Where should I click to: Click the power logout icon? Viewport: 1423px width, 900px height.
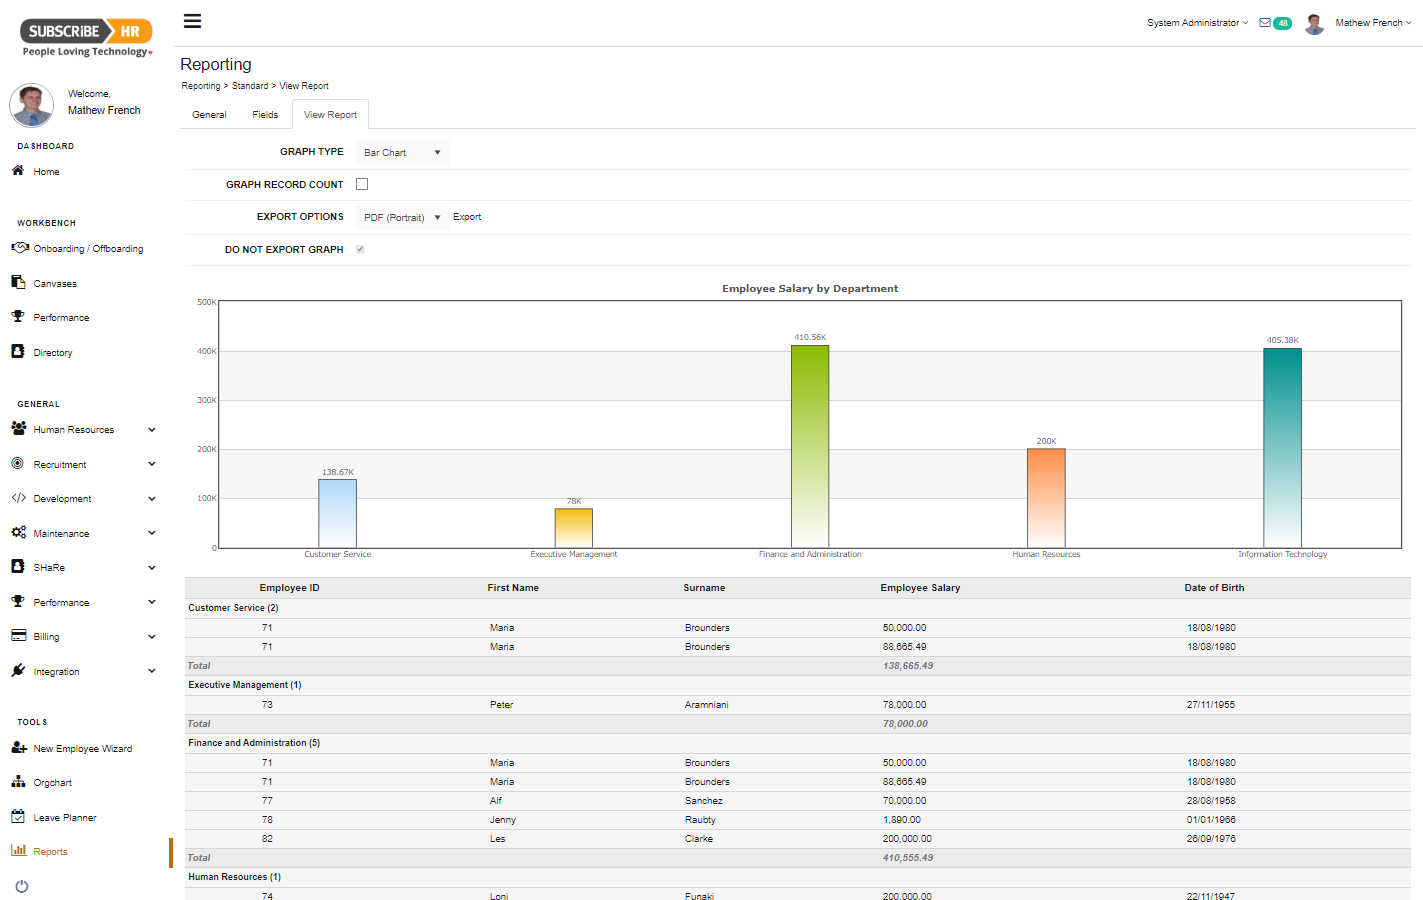pos(21,886)
